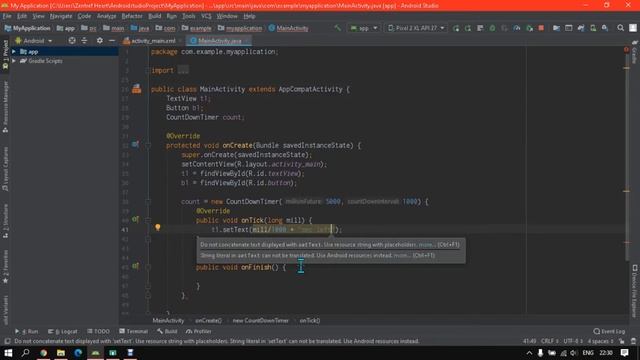This screenshot has height=360, width=640.
Task: Click the override gutter icon beside onFinish
Action: tap(136, 266)
